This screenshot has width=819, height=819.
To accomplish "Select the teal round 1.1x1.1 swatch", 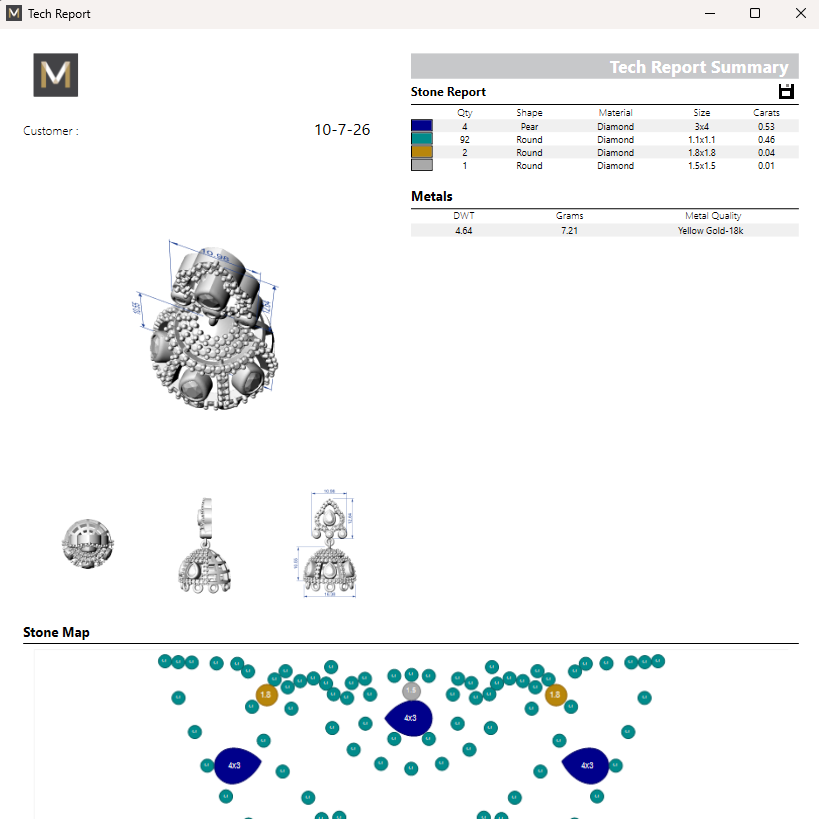I will pyautogui.click(x=422, y=139).
